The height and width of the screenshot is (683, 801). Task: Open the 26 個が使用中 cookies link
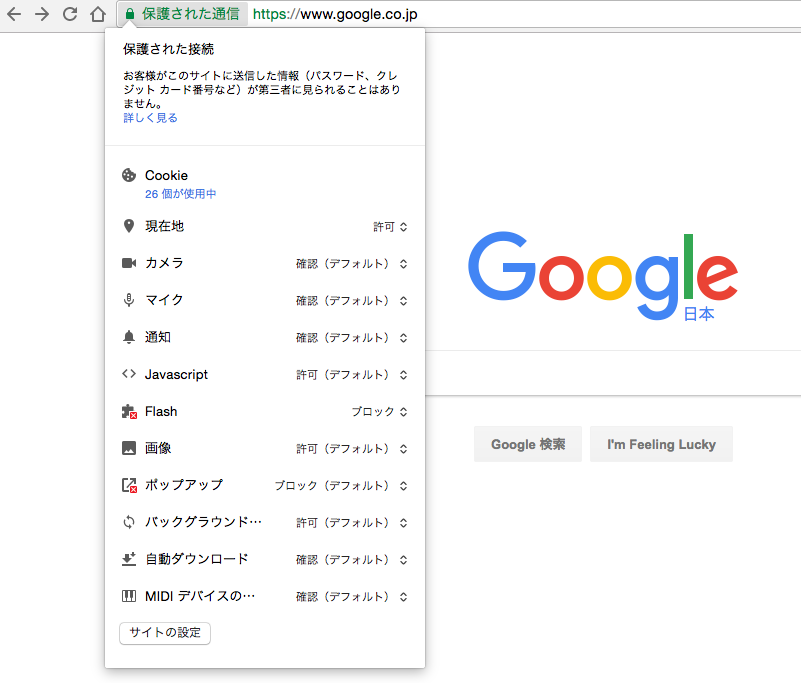(x=180, y=194)
